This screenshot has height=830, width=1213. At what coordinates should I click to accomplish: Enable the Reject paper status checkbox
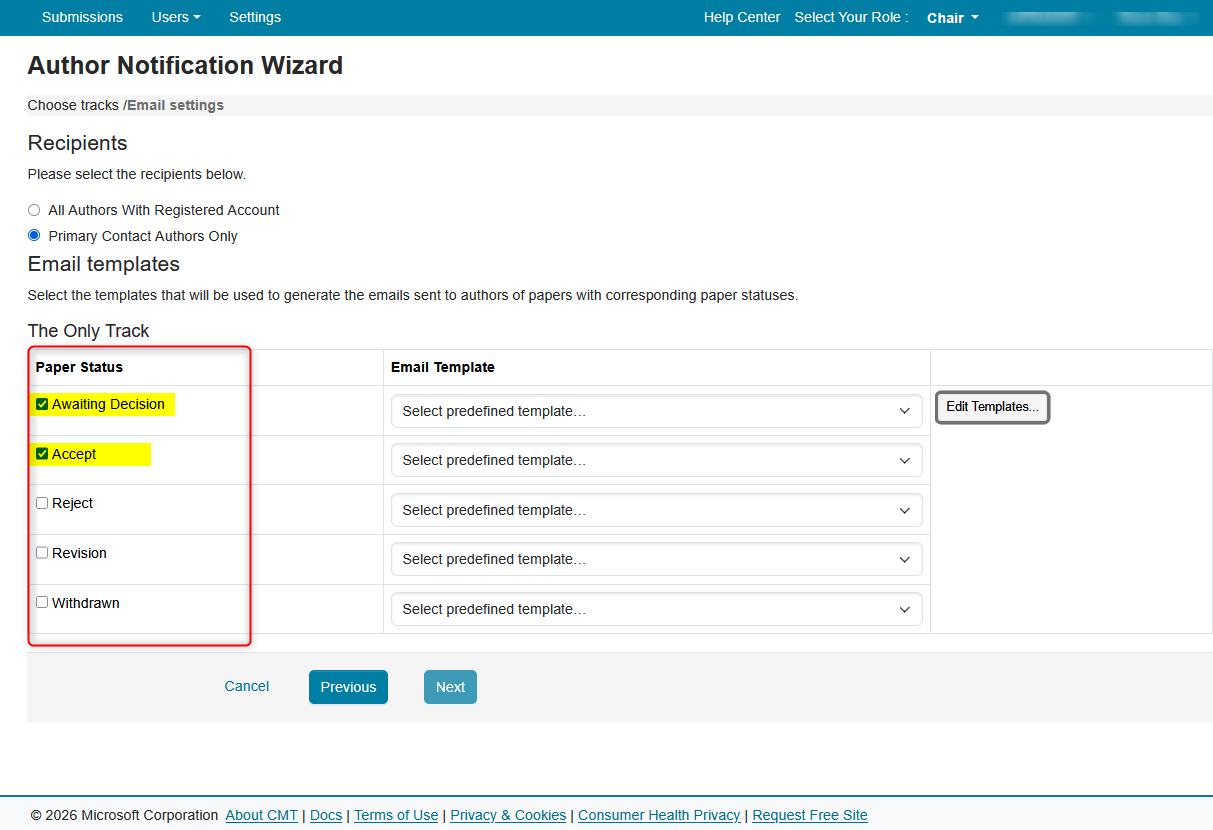point(42,502)
